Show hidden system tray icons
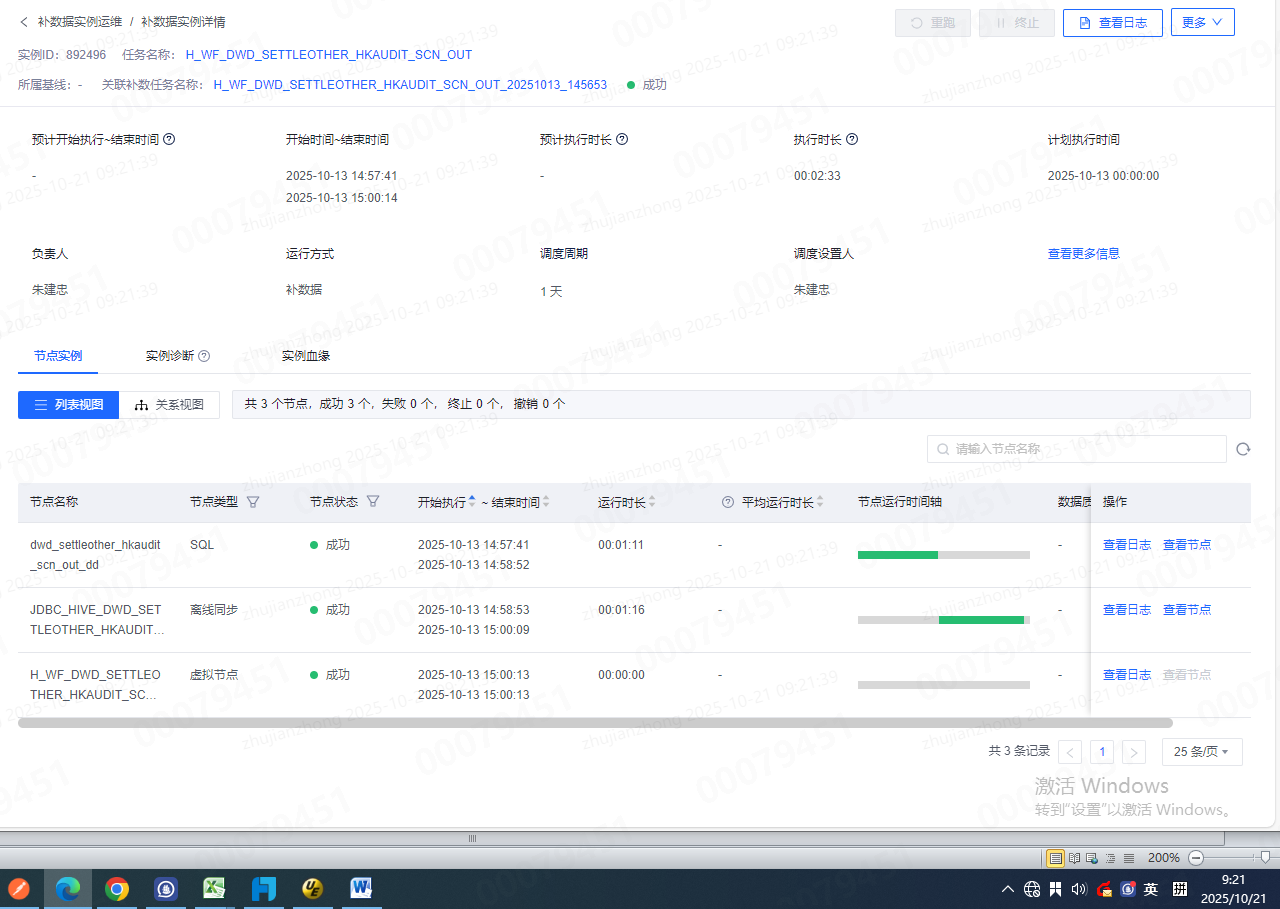 click(x=1007, y=889)
